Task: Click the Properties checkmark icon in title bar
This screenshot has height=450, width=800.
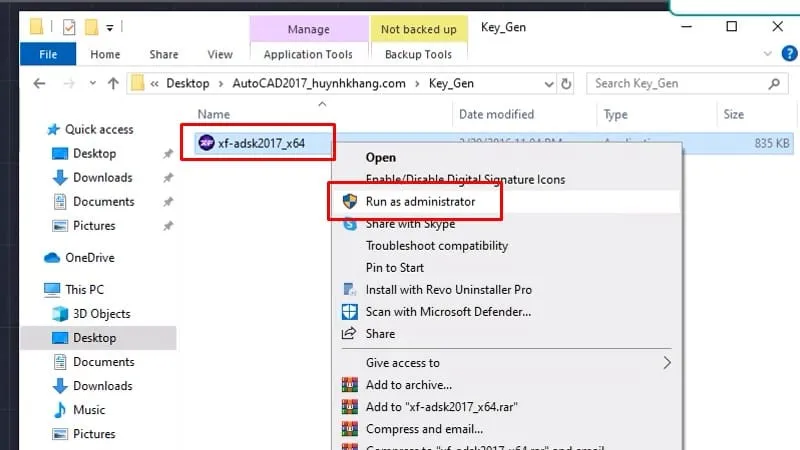Action: click(x=69, y=26)
